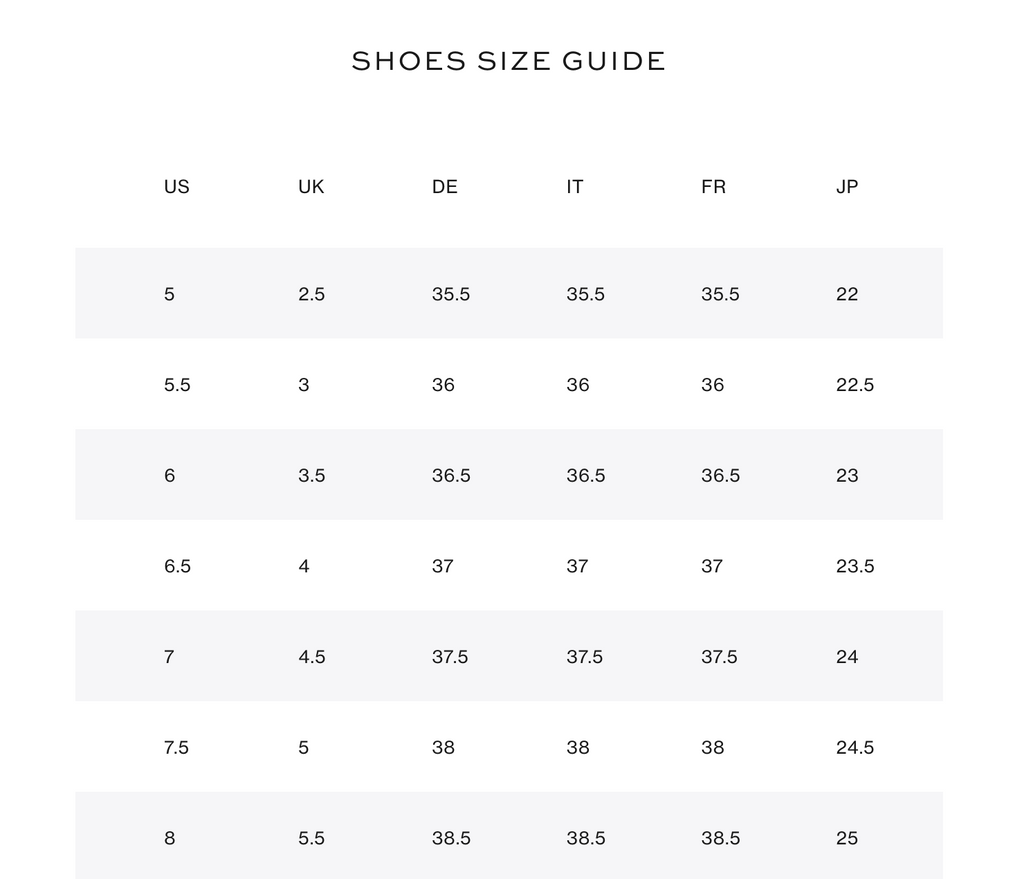Click US size 5.5 cell
The height and width of the screenshot is (879, 1024).
click(x=177, y=385)
